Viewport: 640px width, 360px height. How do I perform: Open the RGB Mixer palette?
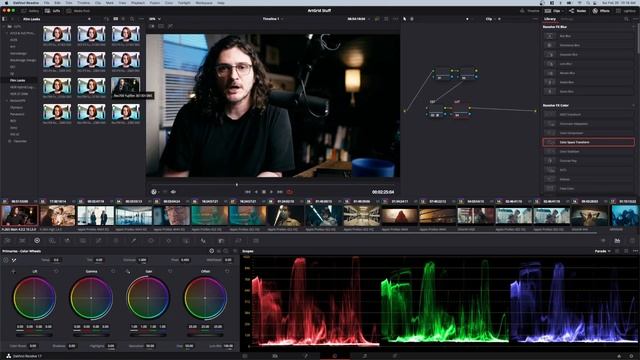click(x=67, y=241)
